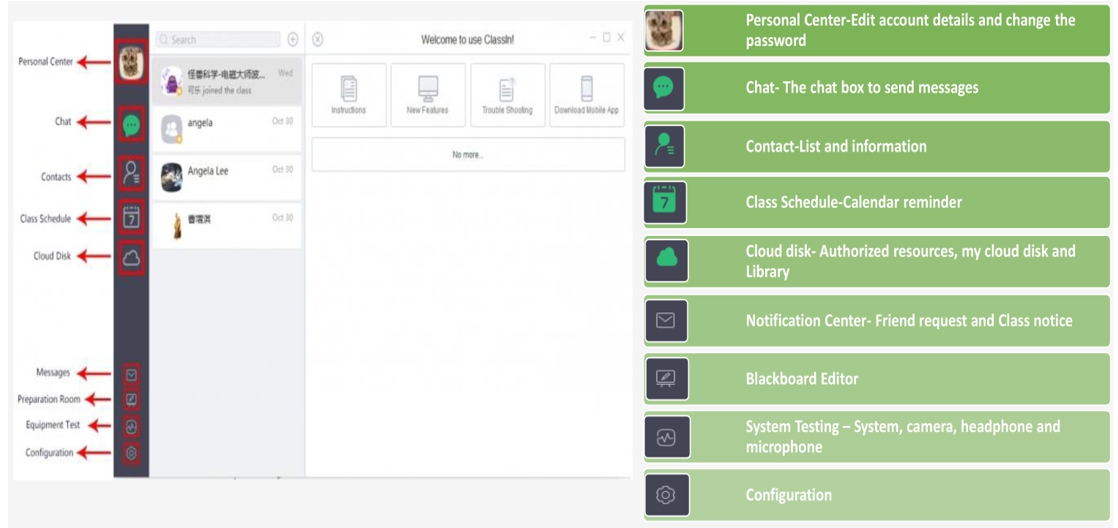Open the Download Mobile App card
This screenshot has width=1118, height=528.
587,95
